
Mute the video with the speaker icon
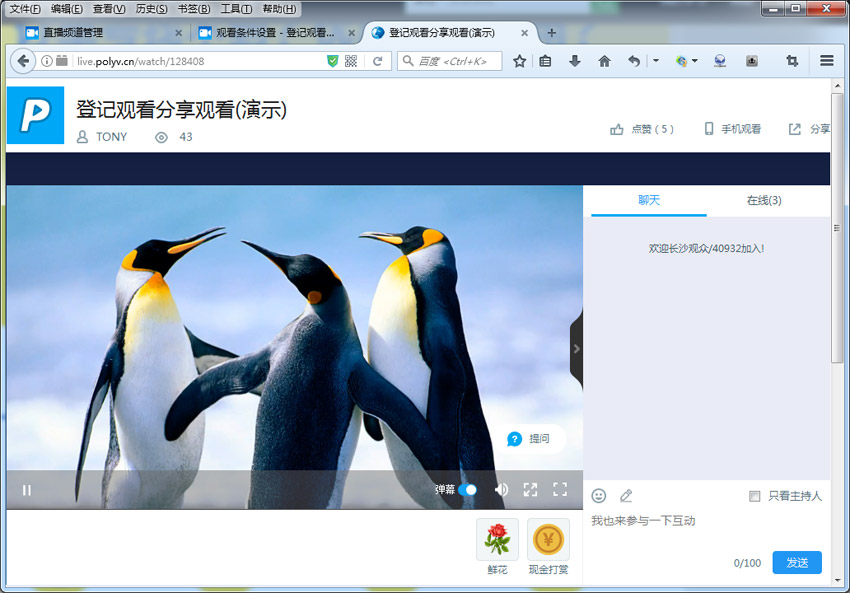point(501,490)
